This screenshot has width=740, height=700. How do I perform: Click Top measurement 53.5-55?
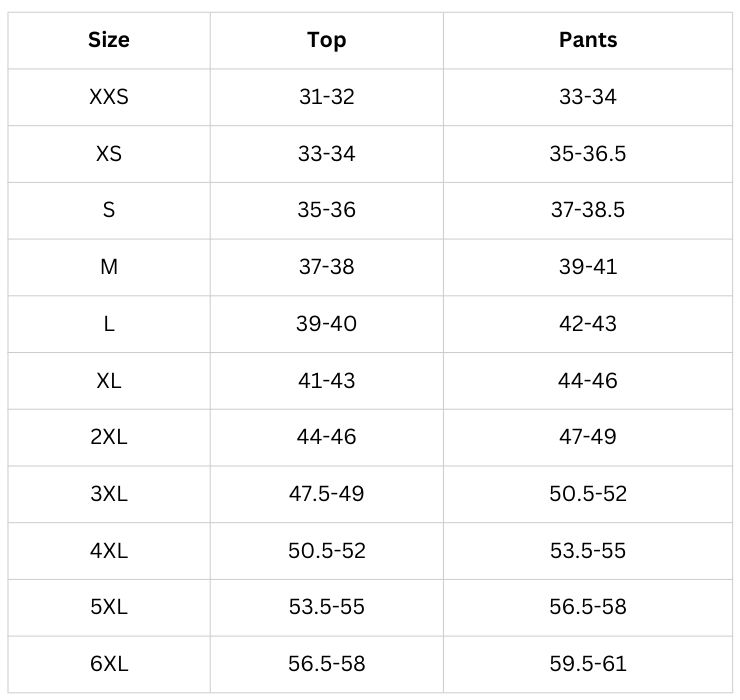pos(326,607)
